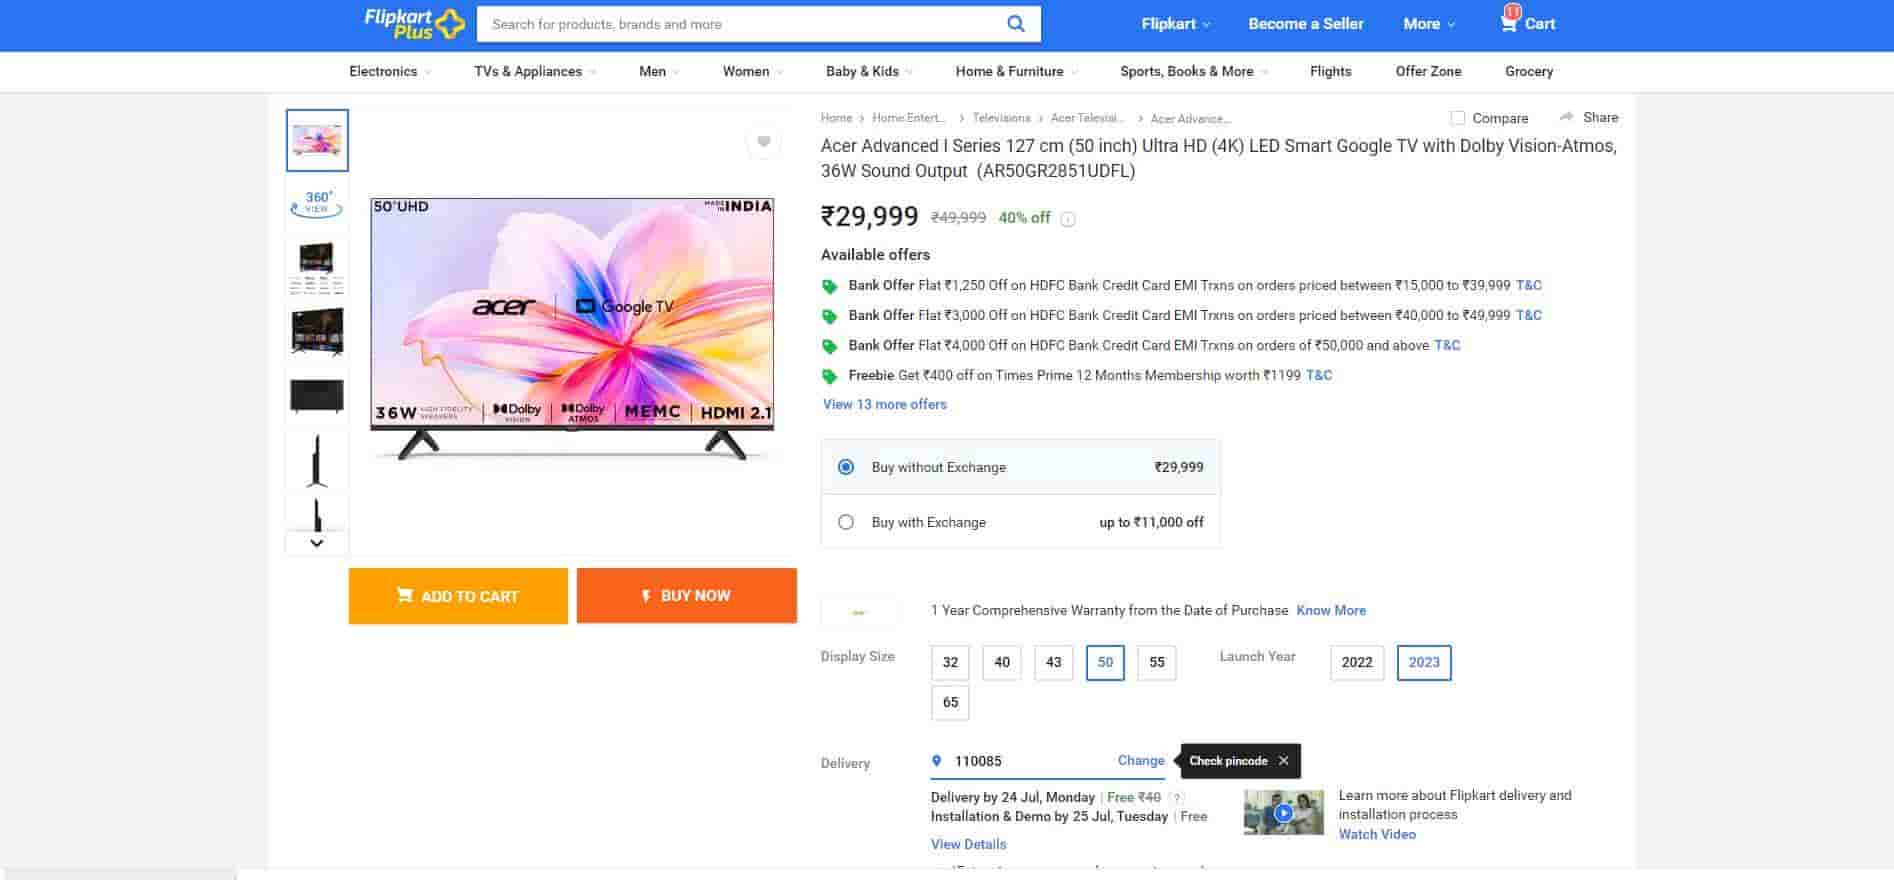Image resolution: width=1894 pixels, height=880 pixels.
Task: Select Buy without Exchange option
Action: 846,467
